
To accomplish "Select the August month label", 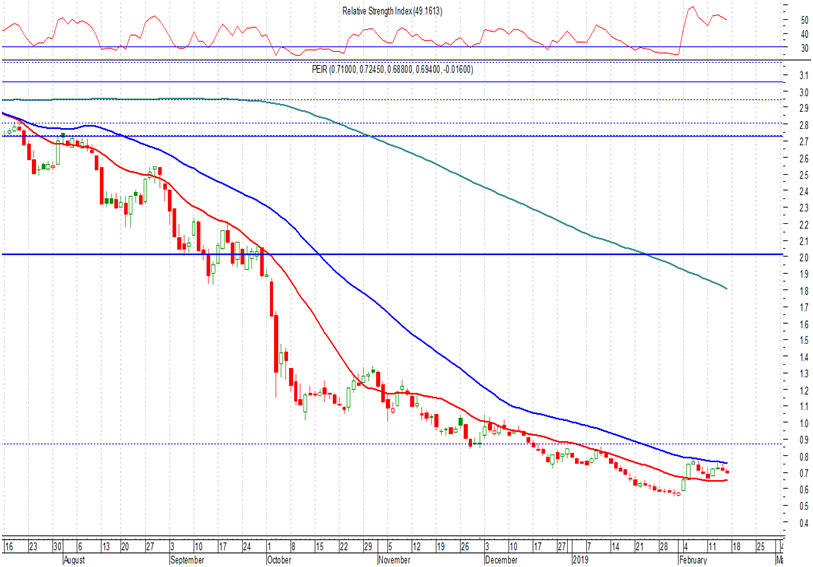I will coord(74,560).
